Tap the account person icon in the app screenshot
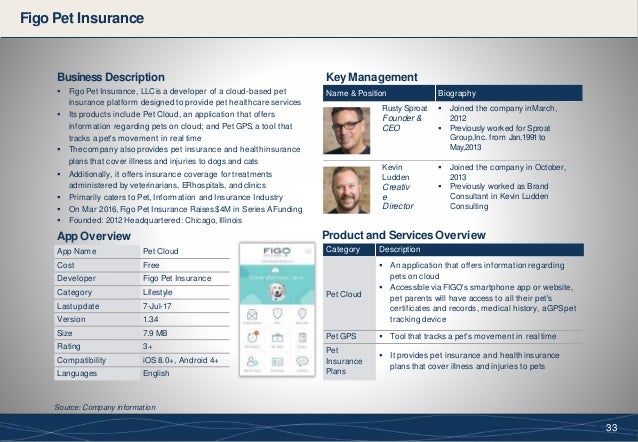This screenshot has height=442, width=638. (252, 361)
